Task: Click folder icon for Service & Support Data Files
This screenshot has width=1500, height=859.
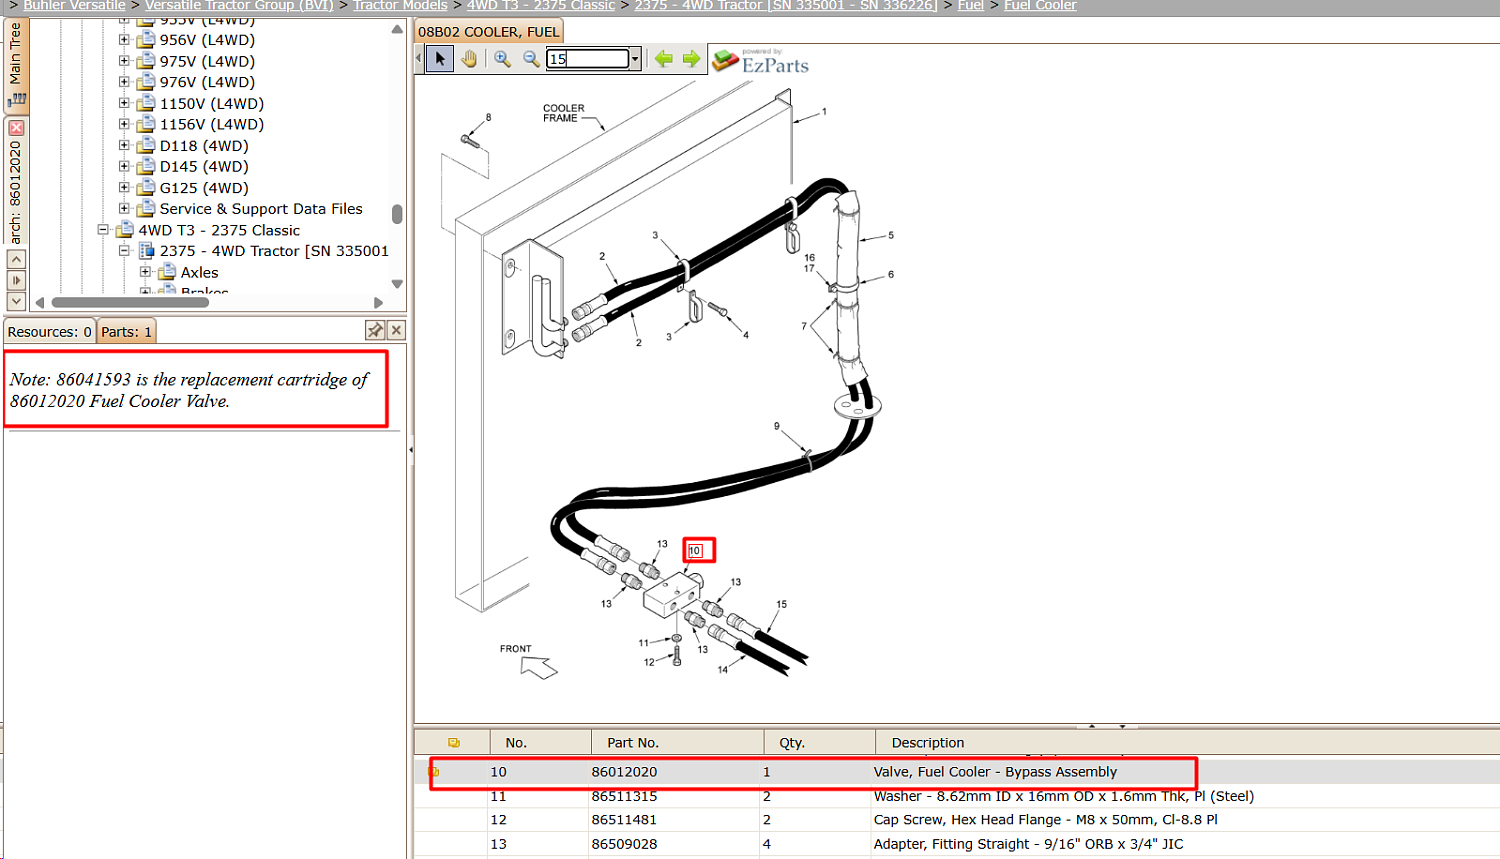Action: (x=146, y=209)
